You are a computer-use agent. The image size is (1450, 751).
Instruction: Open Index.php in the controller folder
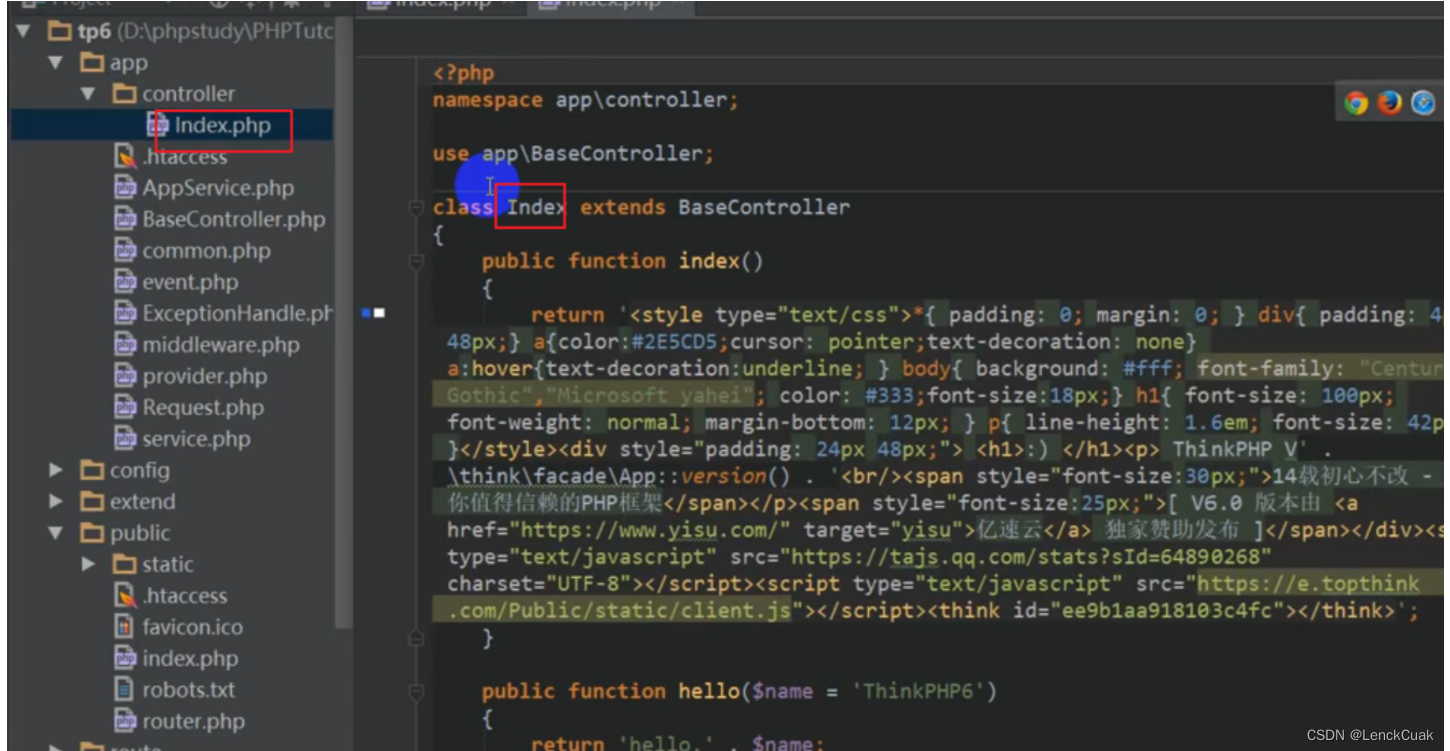click(222, 126)
